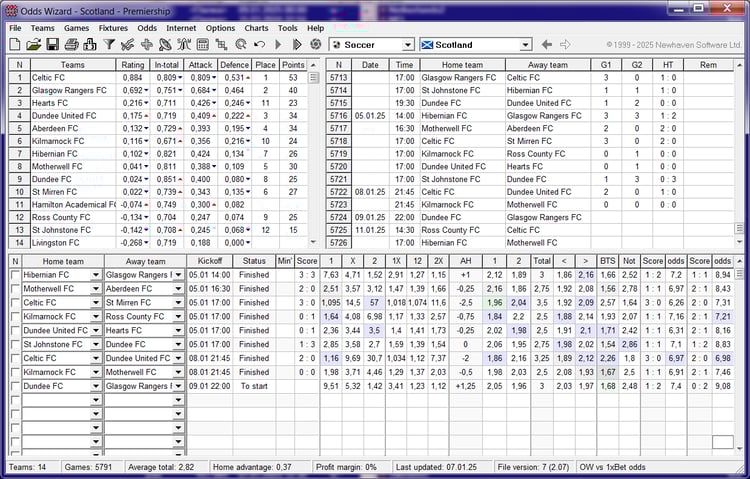750x479 pixels.
Task: Click the Odds Wizard title bar icon
Action: 11,11
